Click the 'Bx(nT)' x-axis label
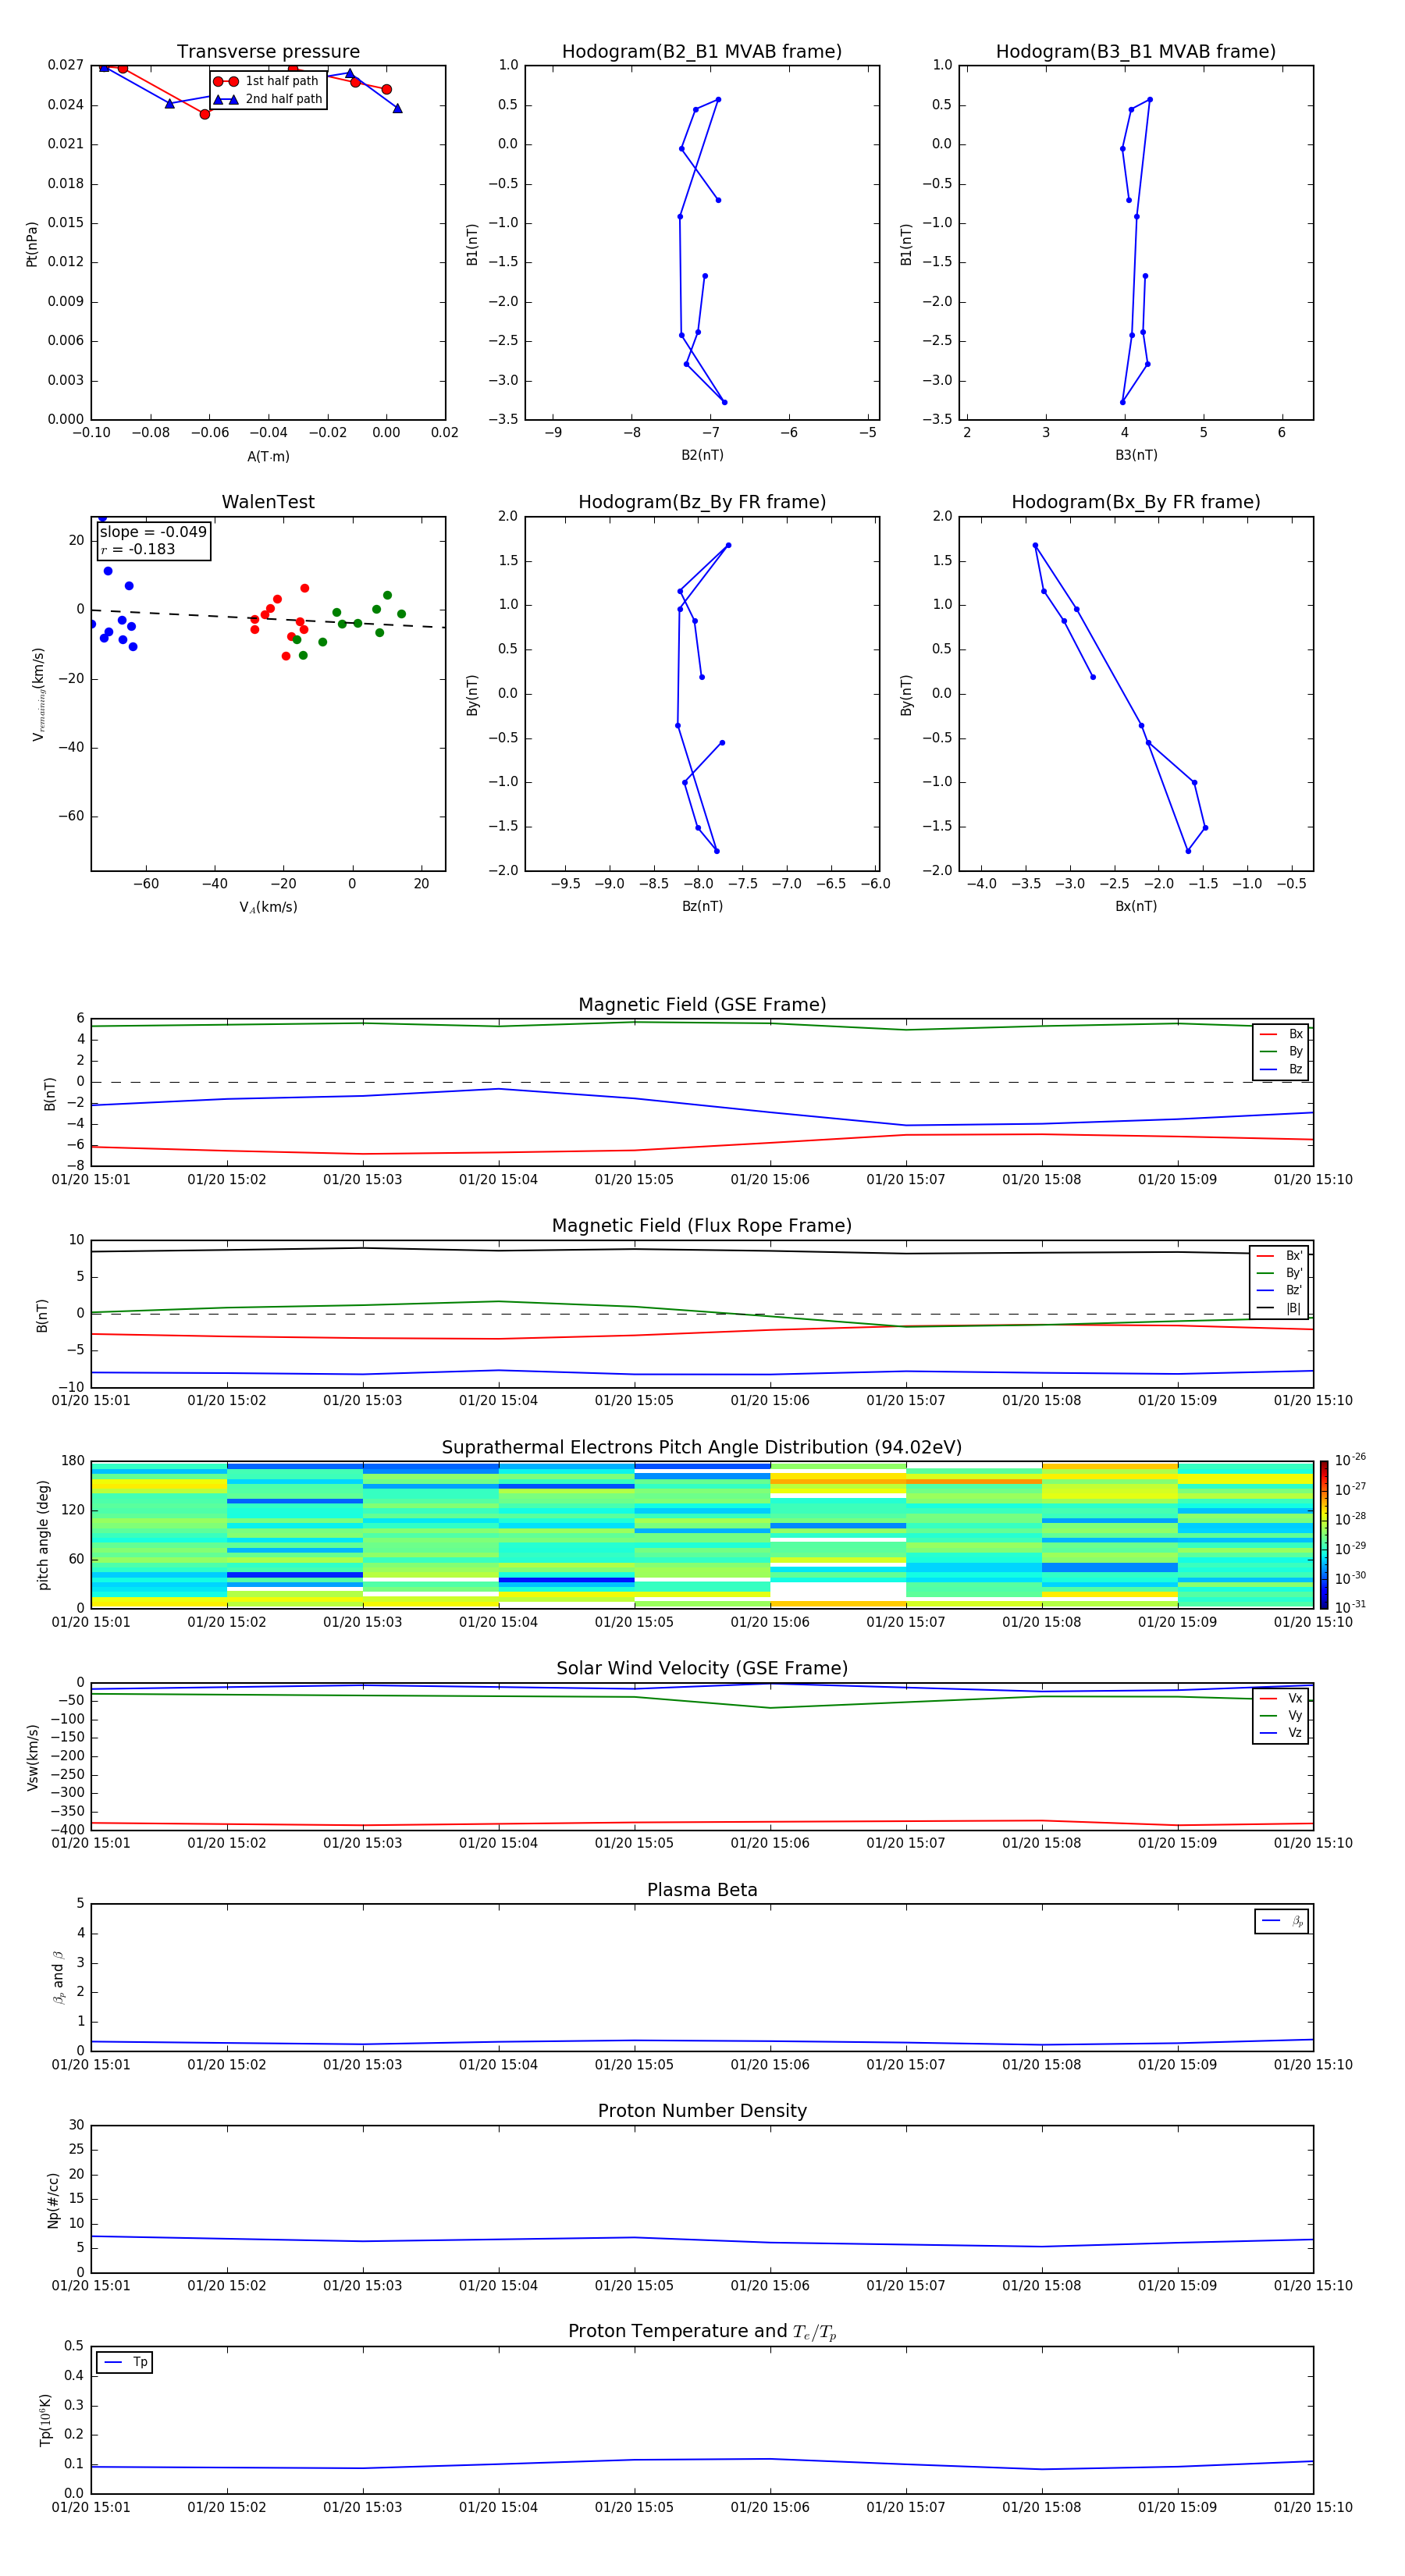The height and width of the screenshot is (2576, 1405). (1136, 906)
